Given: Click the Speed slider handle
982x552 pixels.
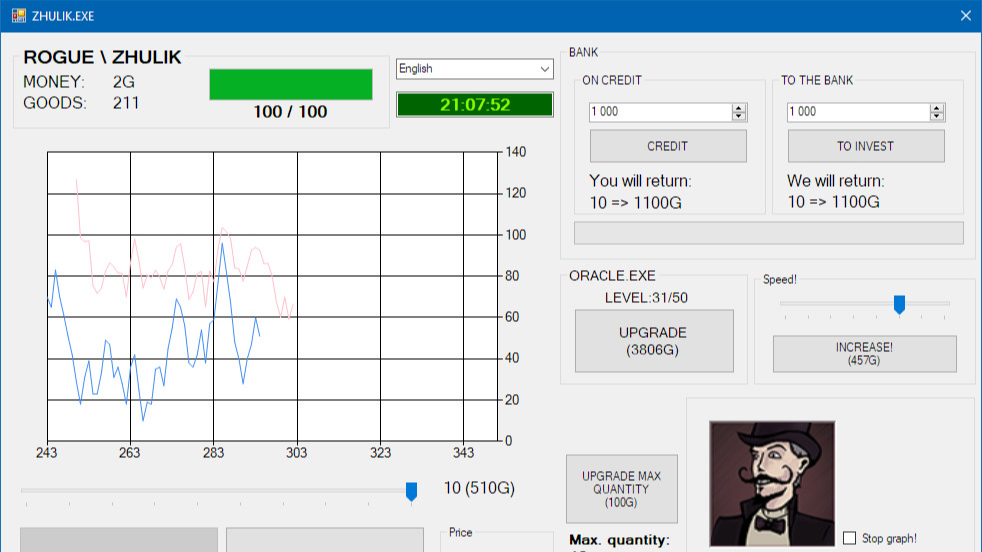Looking at the screenshot, I should pos(899,304).
